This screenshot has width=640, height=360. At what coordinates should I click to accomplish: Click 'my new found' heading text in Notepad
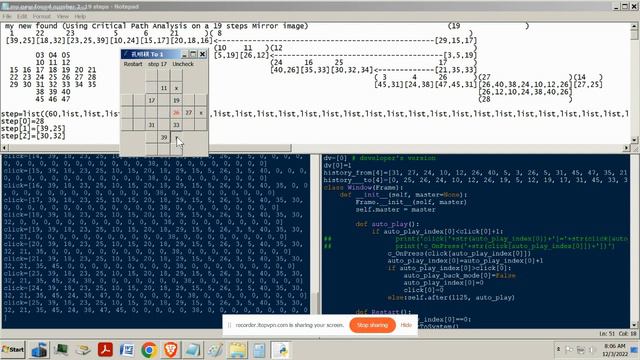(31, 26)
